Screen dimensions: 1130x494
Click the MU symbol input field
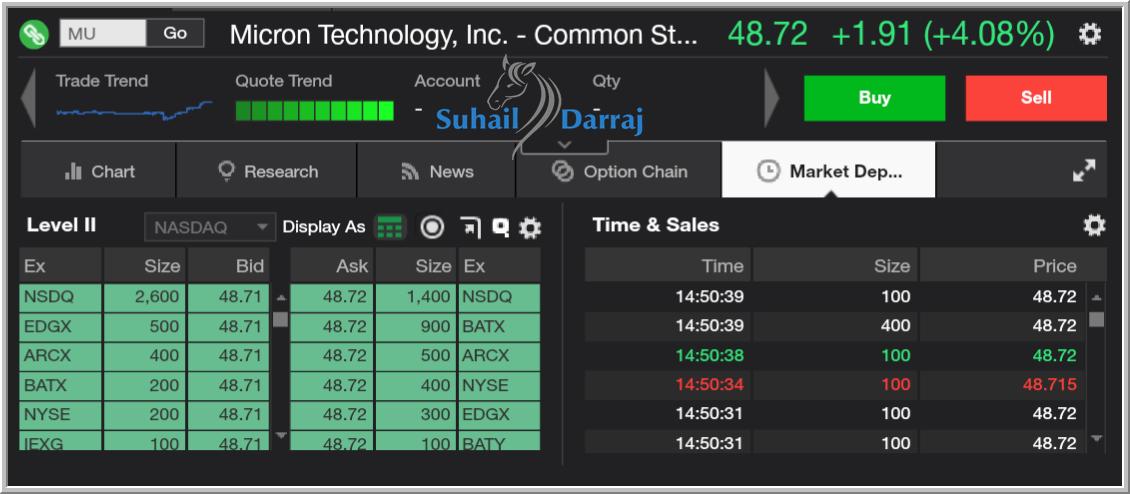pos(103,33)
